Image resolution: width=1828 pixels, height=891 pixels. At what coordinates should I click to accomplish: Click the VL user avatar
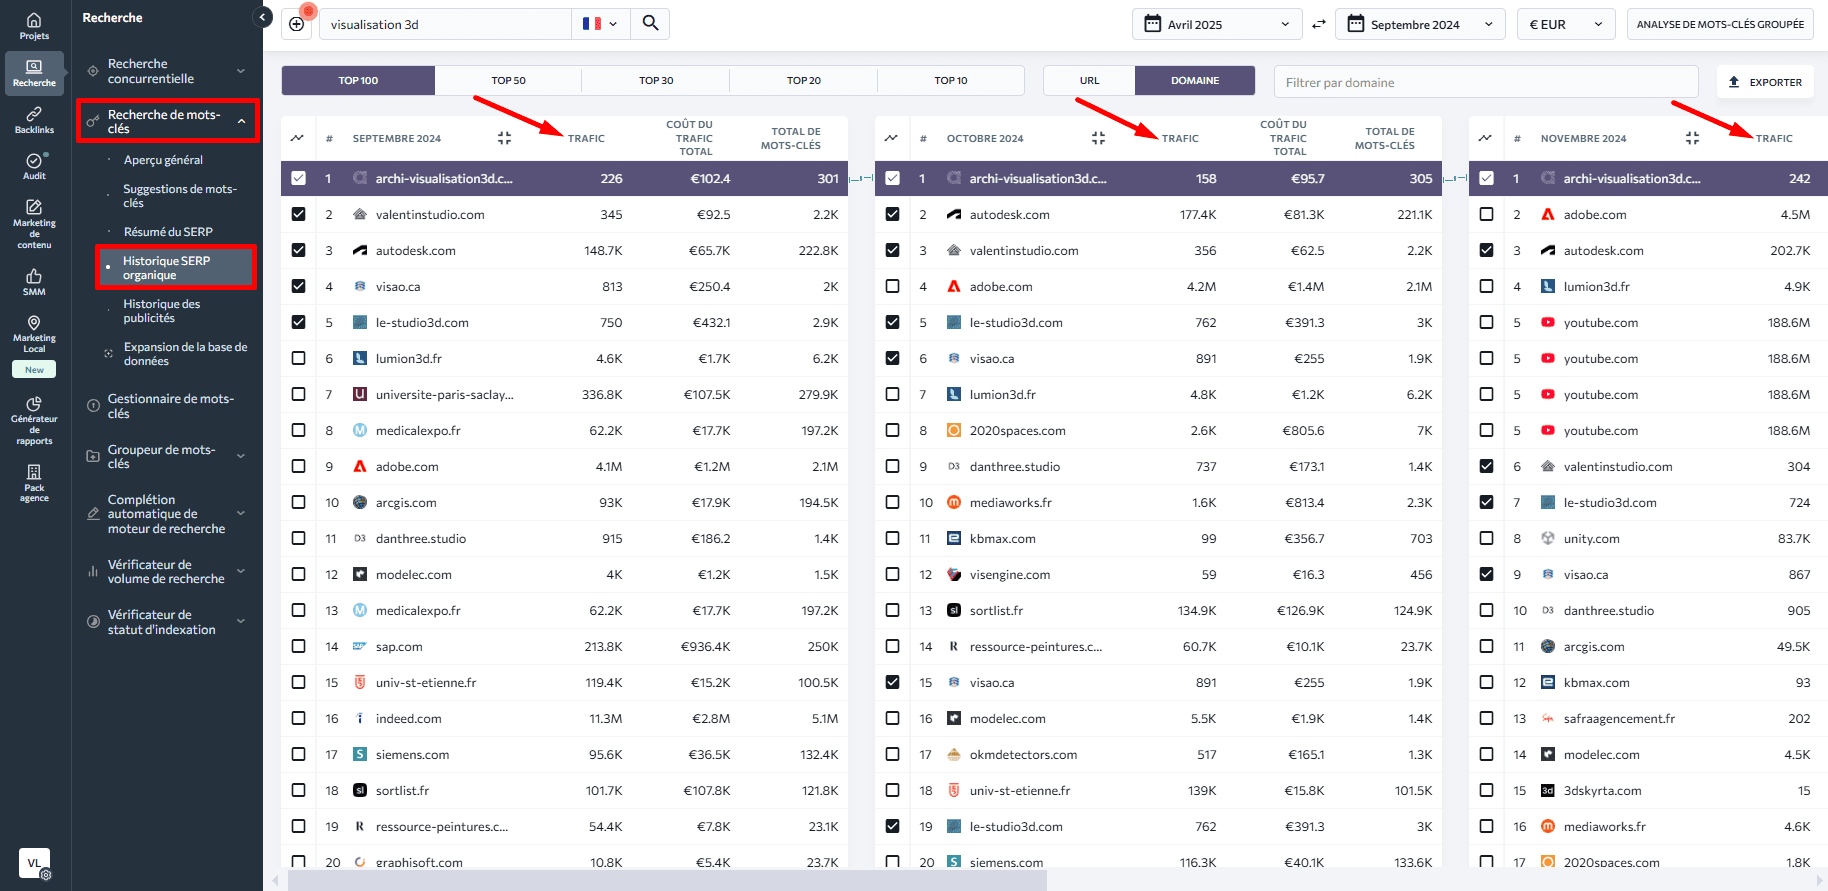(x=34, y=863)
